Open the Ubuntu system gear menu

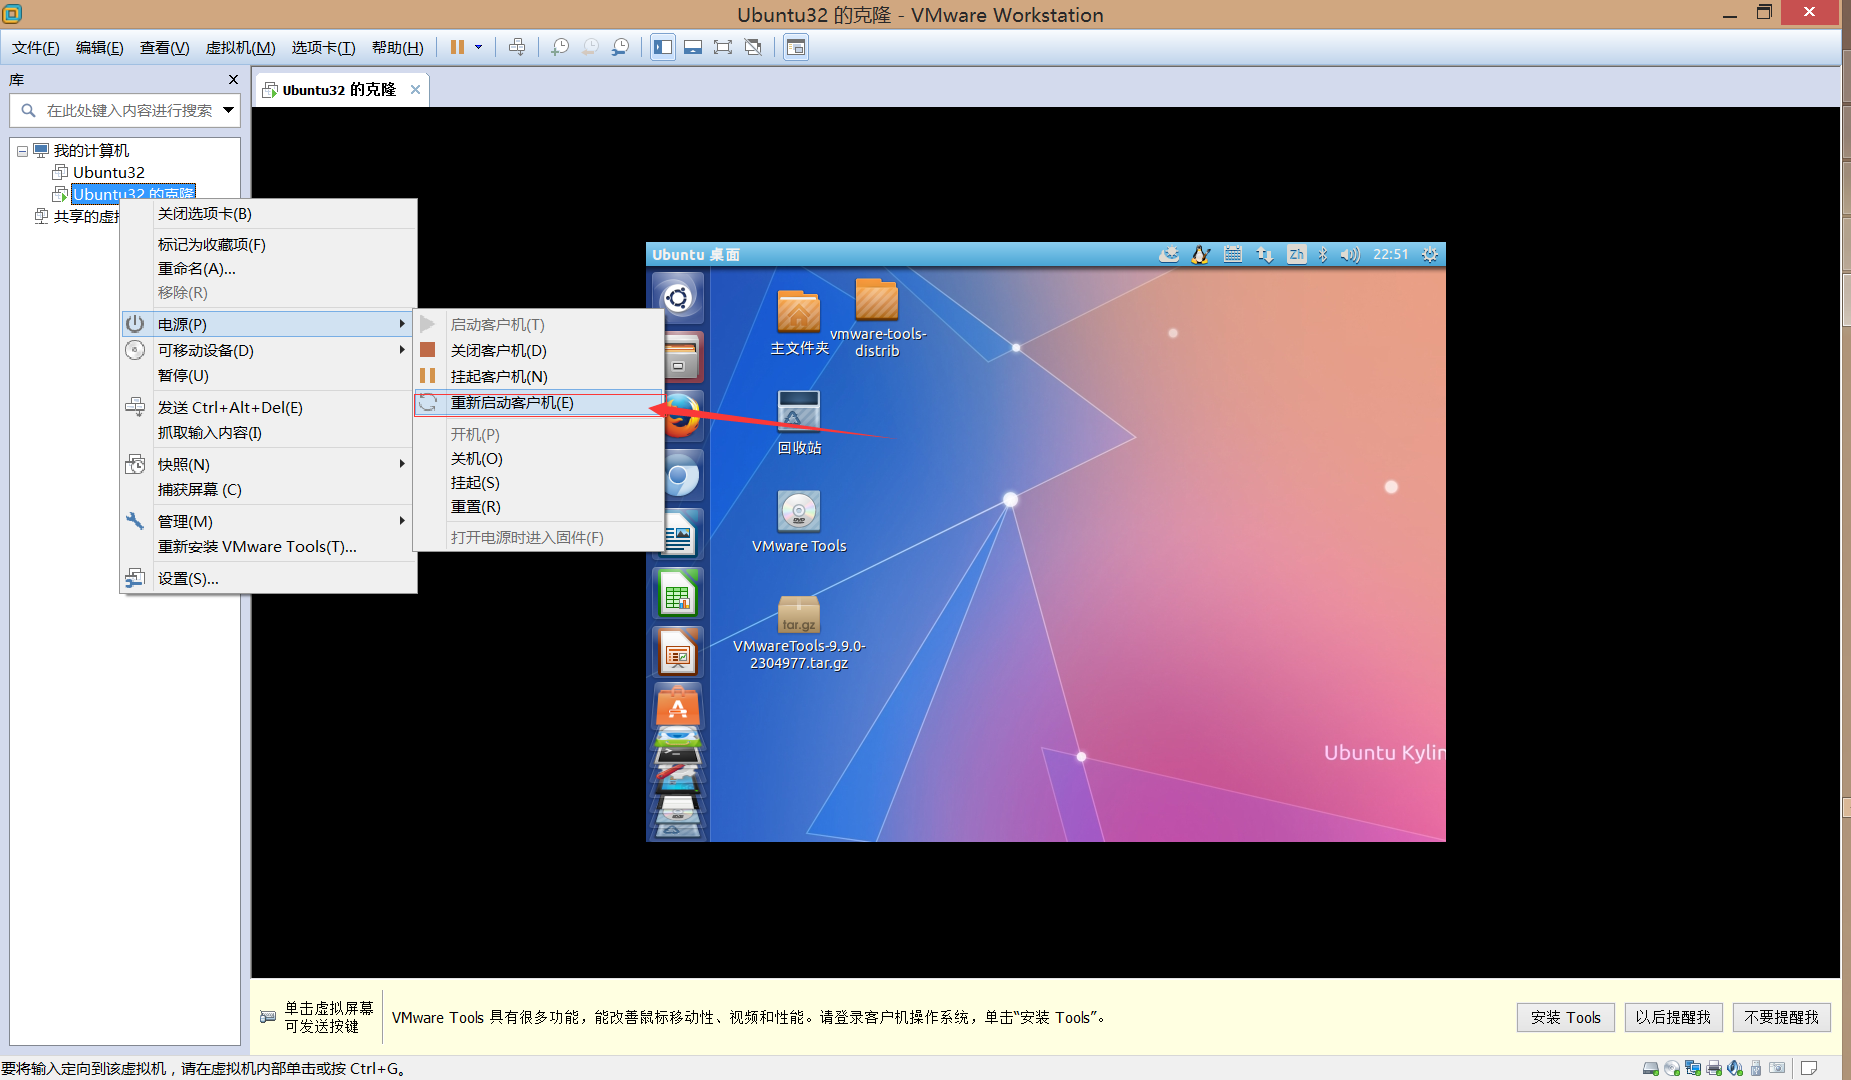coord(1430,255)
